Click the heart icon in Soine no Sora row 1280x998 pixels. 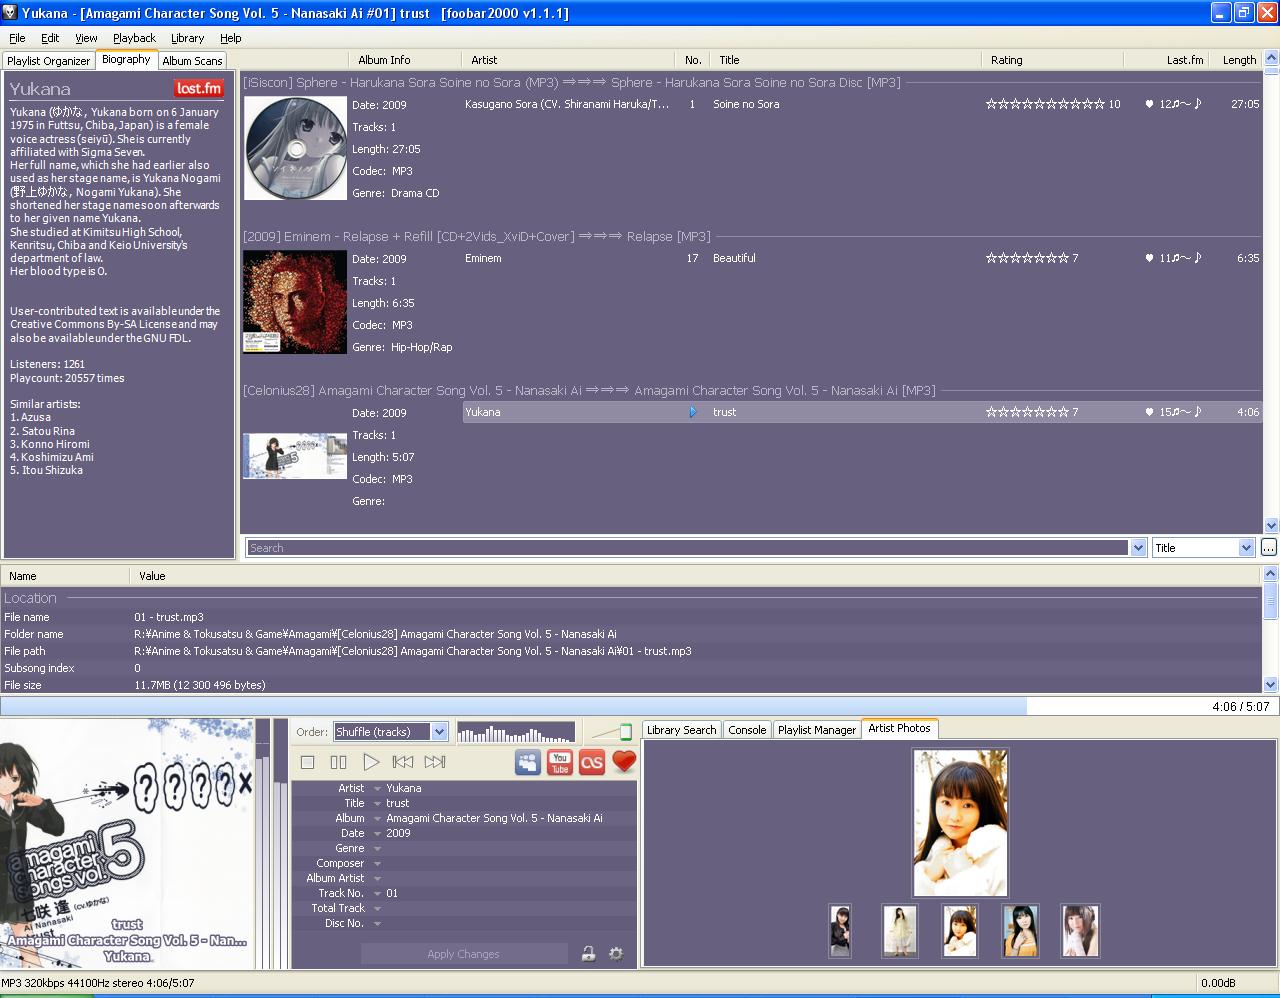tap(1149, 104)
